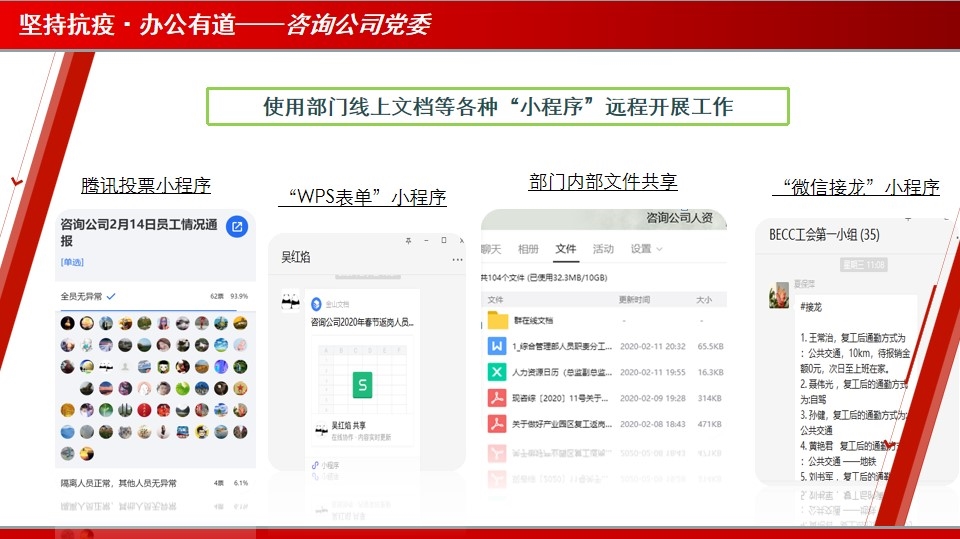The image size is (960, 539).
Task: Click the green S spreadsheet icon
Action: 362,385
